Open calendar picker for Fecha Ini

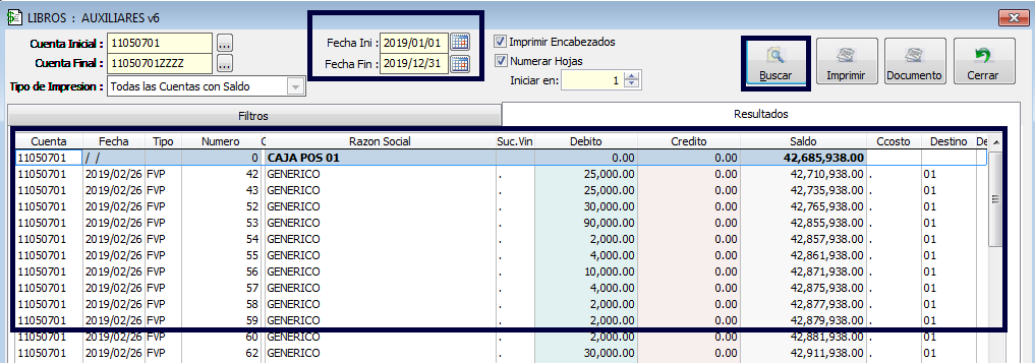460,42
